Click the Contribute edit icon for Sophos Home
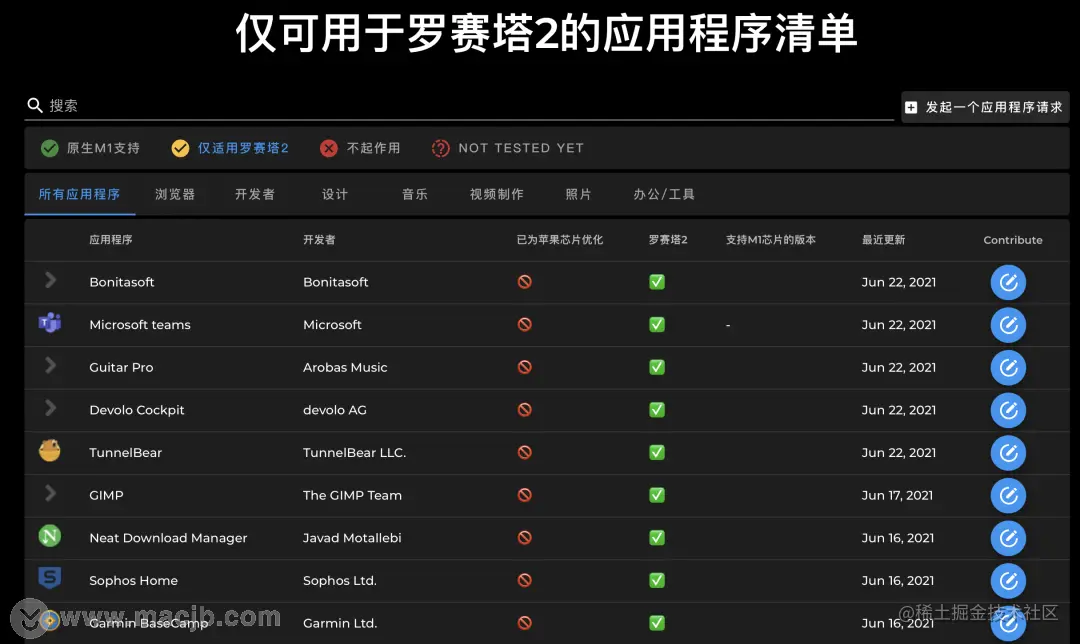The image size is (1080, 644). (x=1008, y=581)
